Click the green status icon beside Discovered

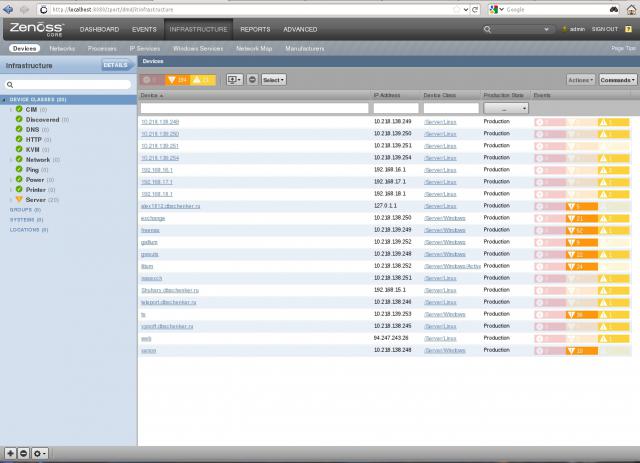19,119
